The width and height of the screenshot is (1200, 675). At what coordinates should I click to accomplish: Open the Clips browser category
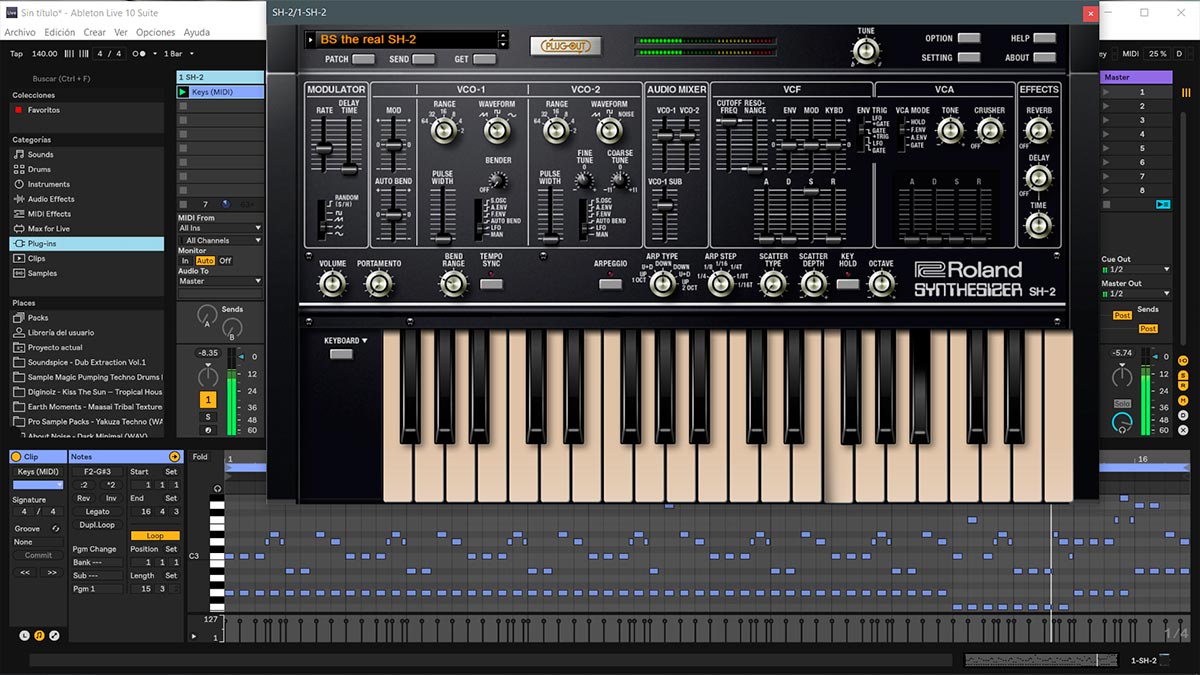point(86,258)
